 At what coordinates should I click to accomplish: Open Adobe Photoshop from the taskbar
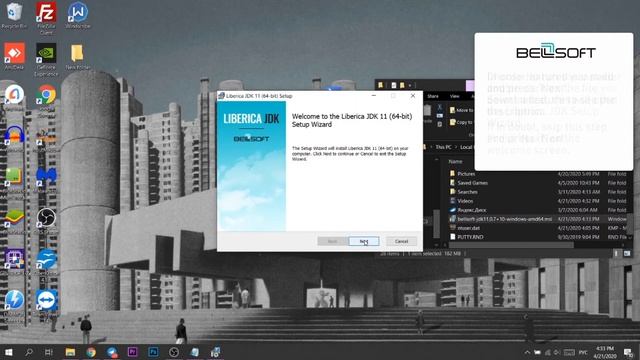(153, 352)
